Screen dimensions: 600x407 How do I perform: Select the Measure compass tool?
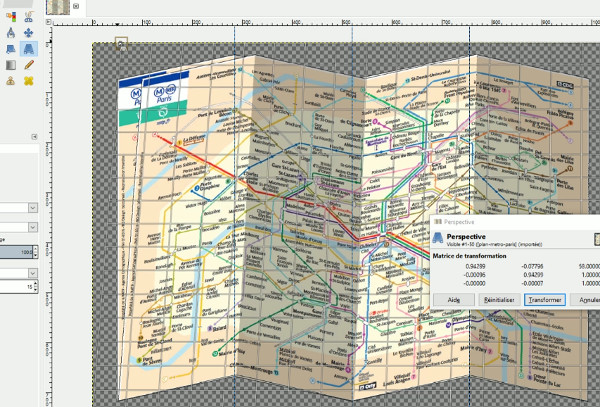click(x=11, y=33)
